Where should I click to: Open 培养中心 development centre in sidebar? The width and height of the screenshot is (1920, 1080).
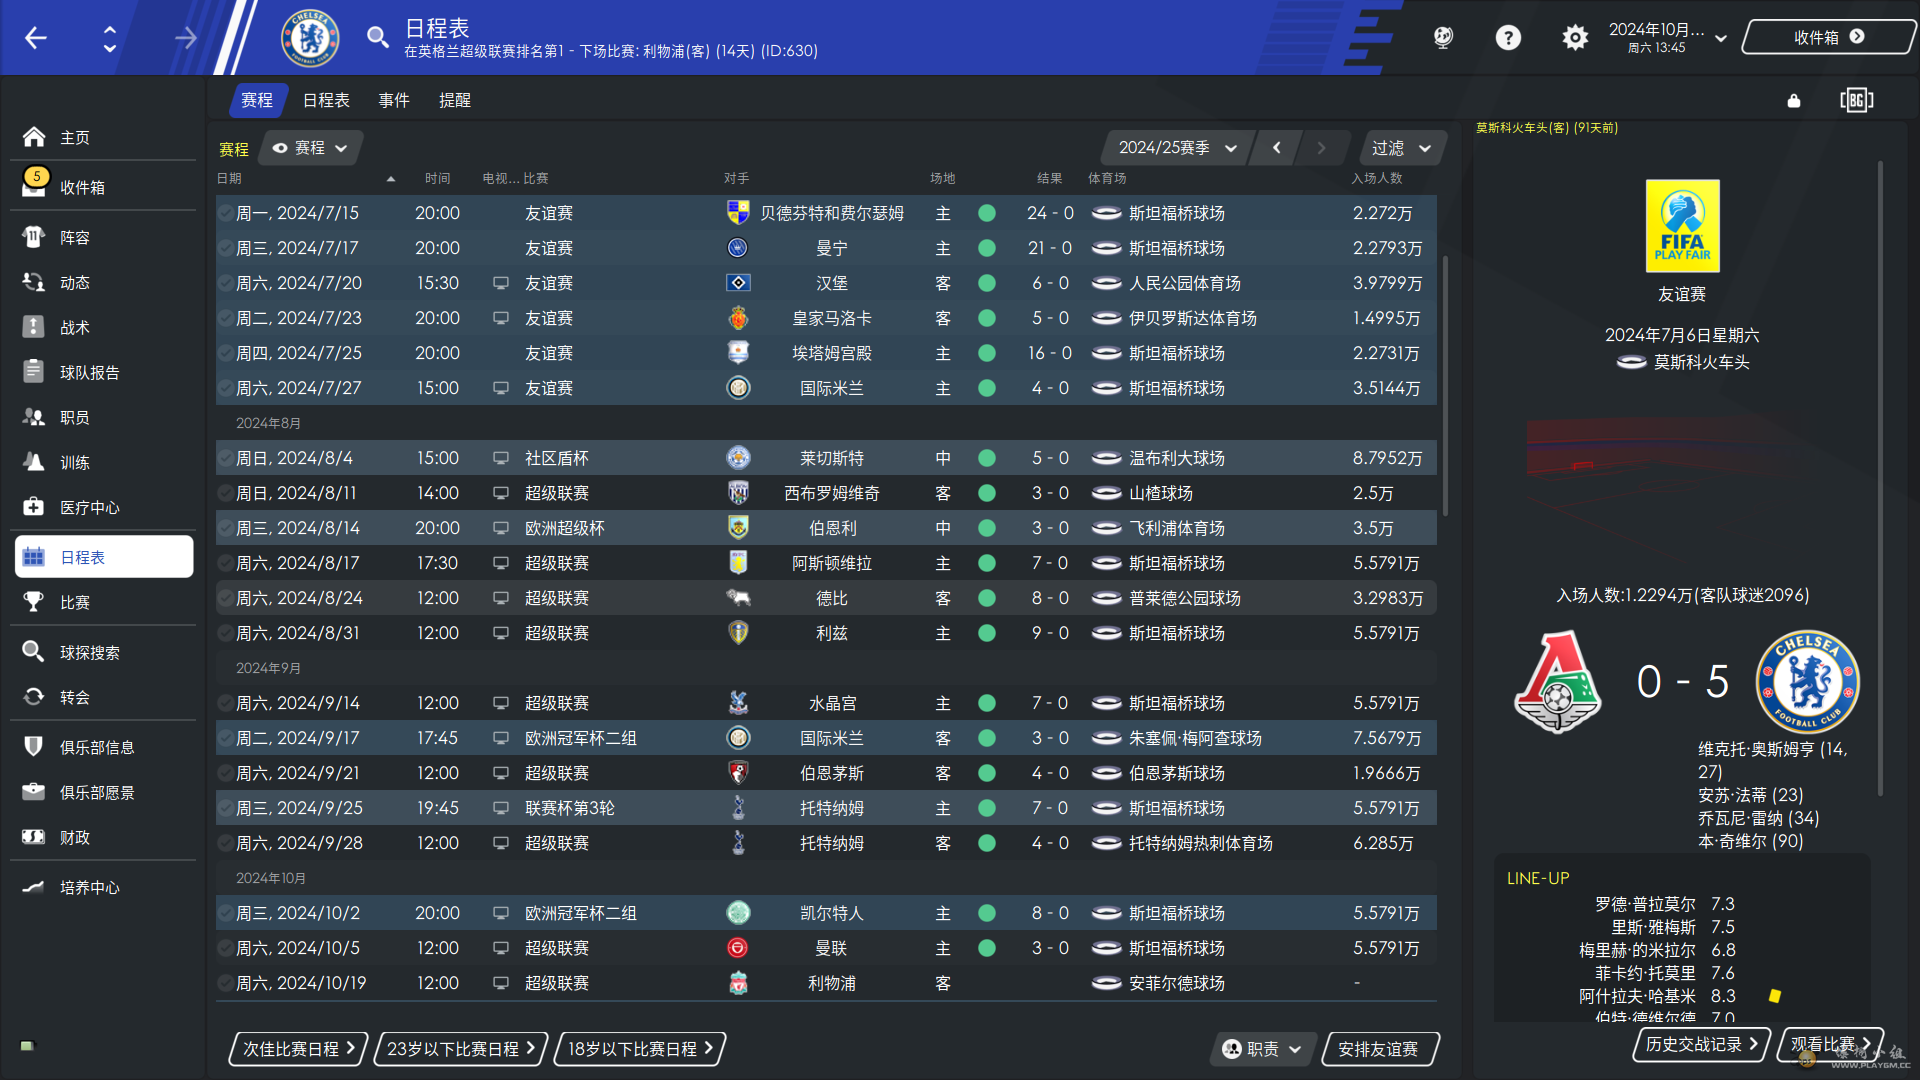(104, 887)
